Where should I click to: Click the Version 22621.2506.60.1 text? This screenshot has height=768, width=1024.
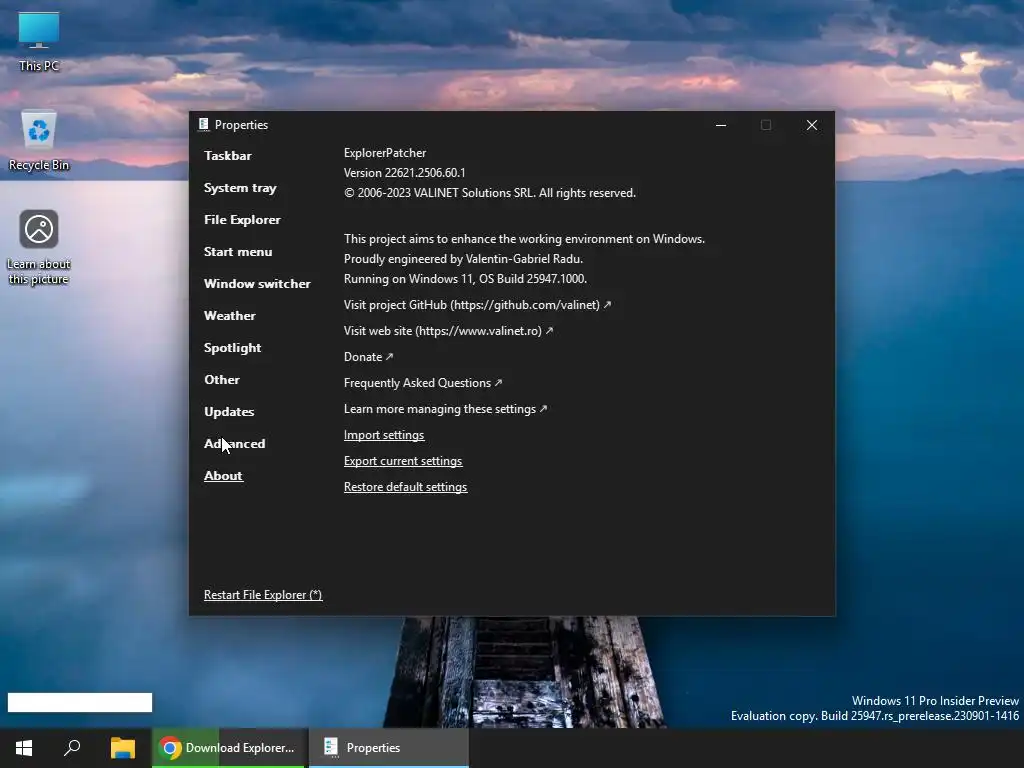coord(404,173)
